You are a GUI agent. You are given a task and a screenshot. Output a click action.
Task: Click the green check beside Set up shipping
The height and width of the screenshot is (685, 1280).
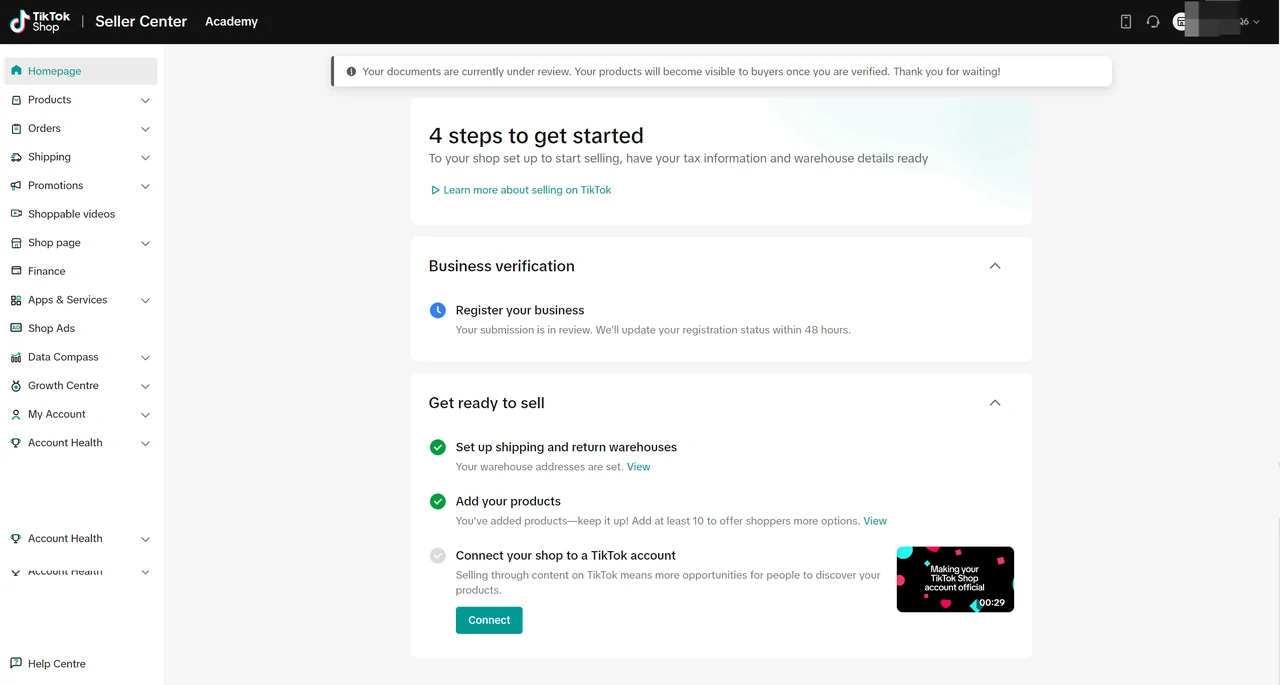coord(437,448)
